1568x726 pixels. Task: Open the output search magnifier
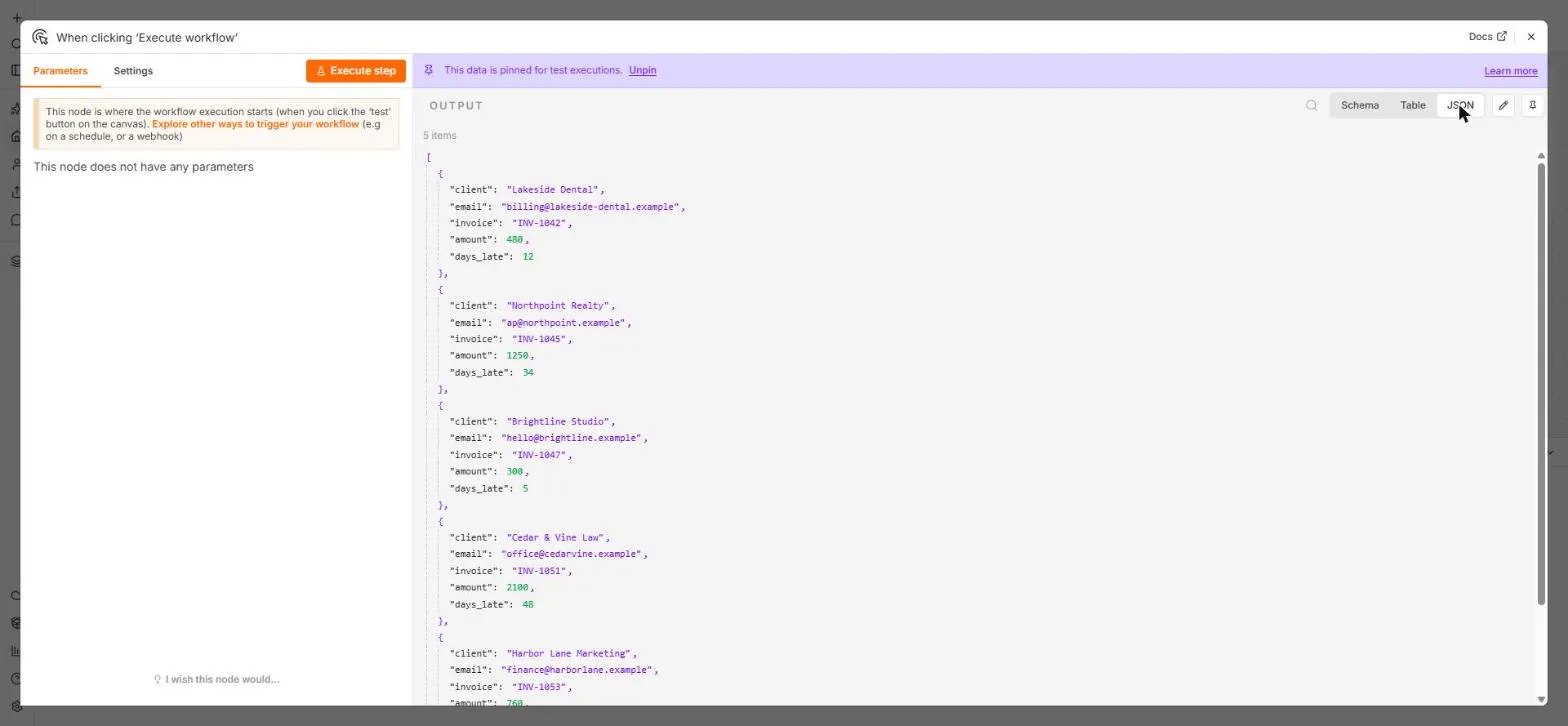coord(1311,105)
